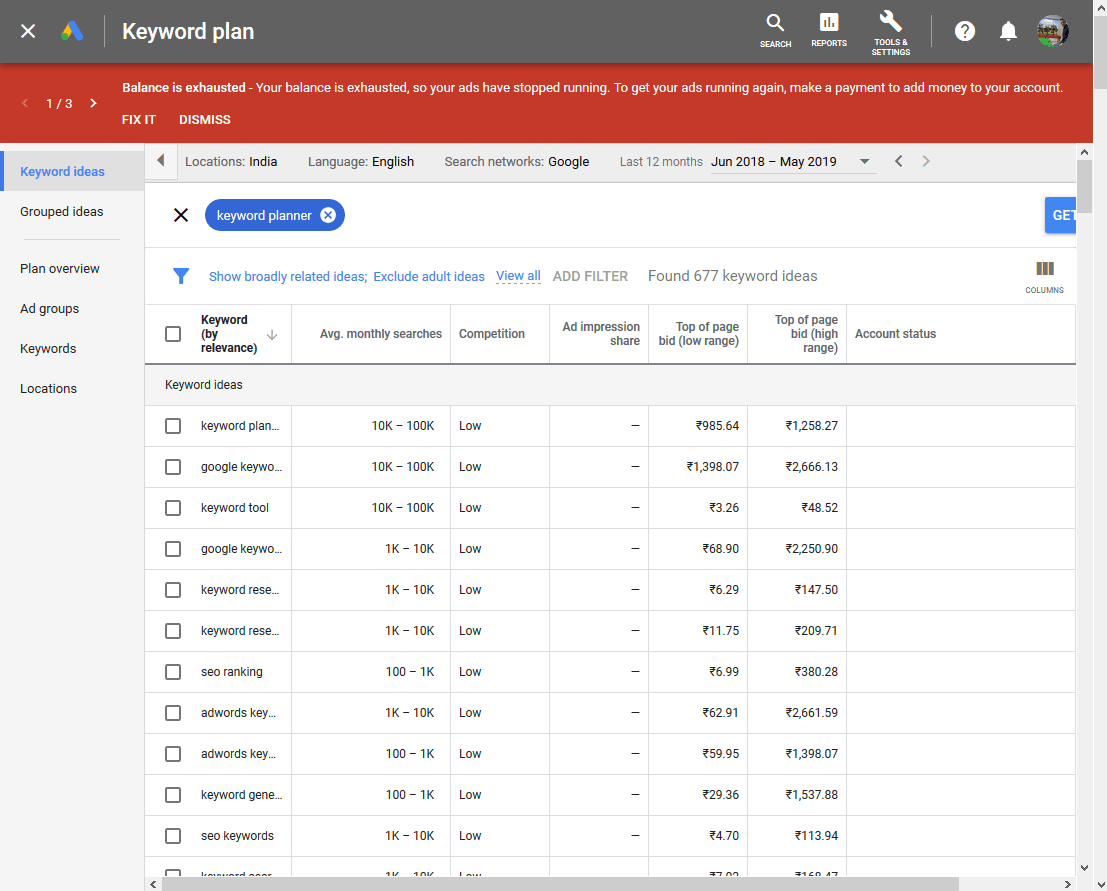Dismiss the balance exhausted alert
The height and width of the screenshot is (891, 1107).
tap(205, 120)
